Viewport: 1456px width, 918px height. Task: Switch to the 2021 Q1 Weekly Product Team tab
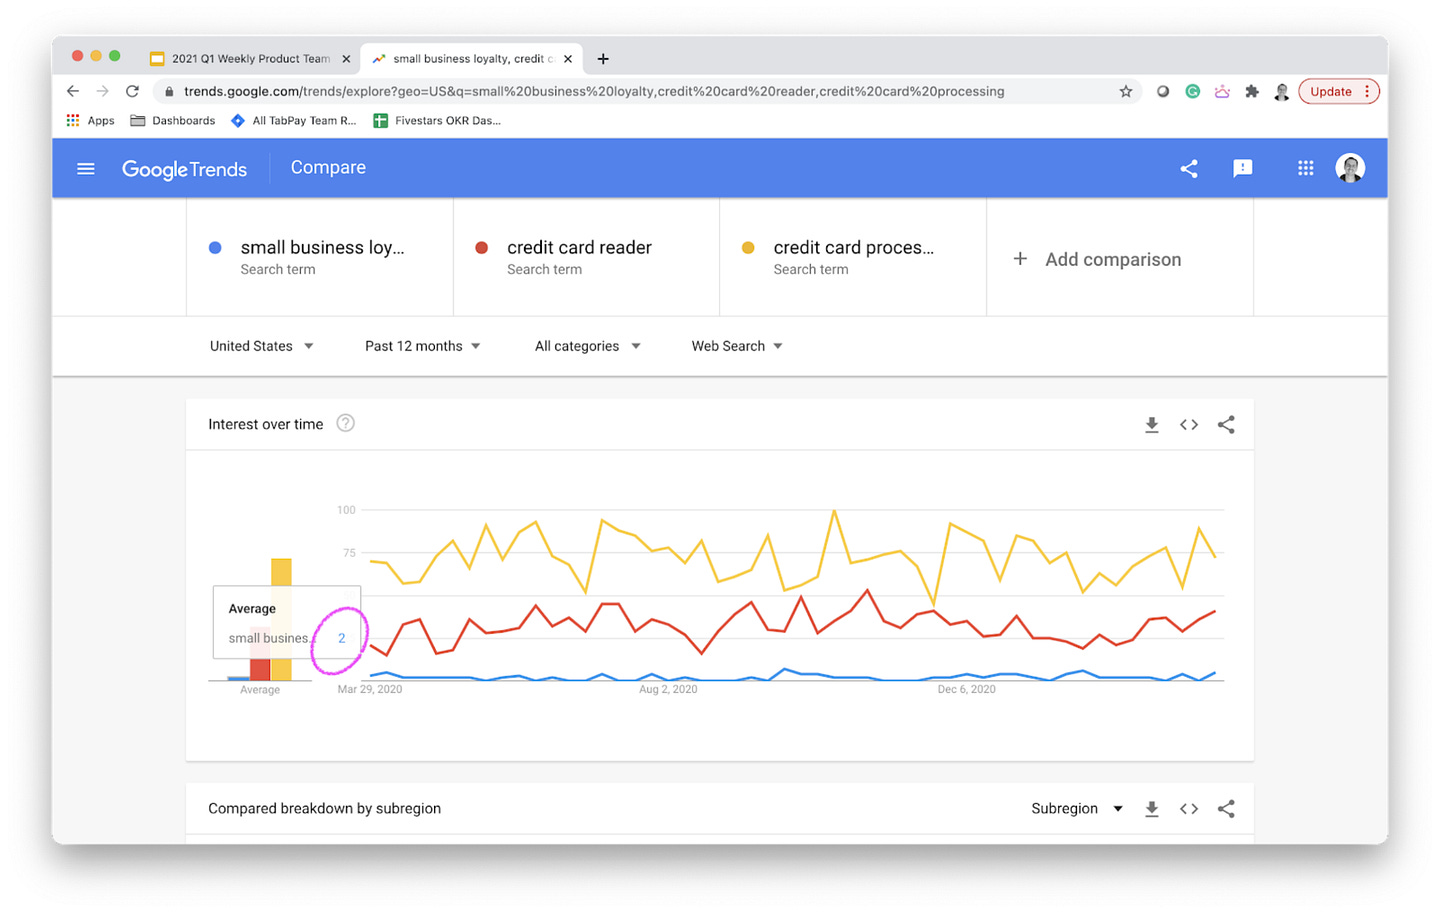pyautogui.click(x=250, y=59)
